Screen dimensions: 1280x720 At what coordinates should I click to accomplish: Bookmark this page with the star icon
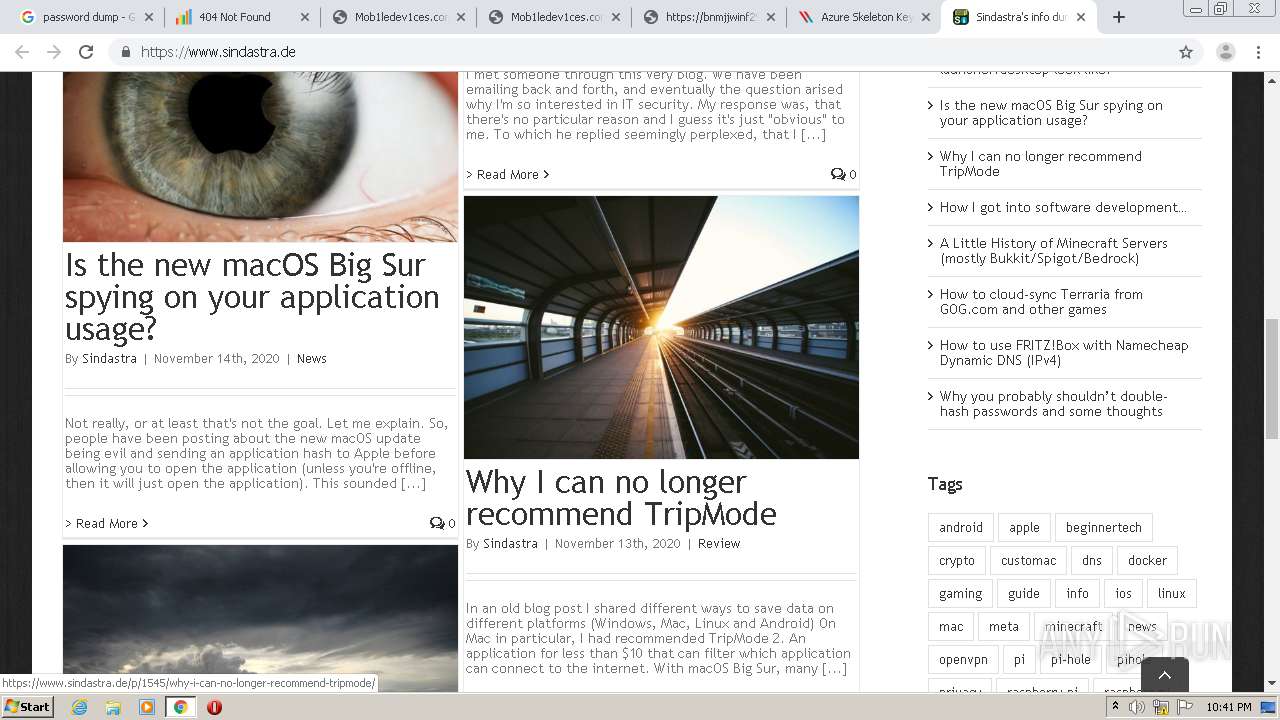pos(1186,52)
